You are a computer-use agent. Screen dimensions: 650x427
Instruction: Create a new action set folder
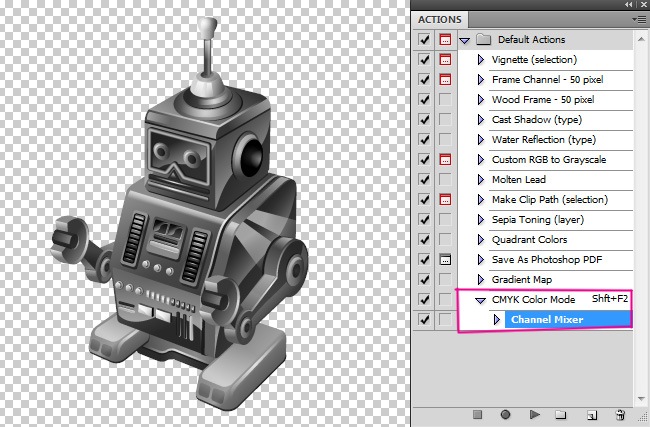pos(561,414)
